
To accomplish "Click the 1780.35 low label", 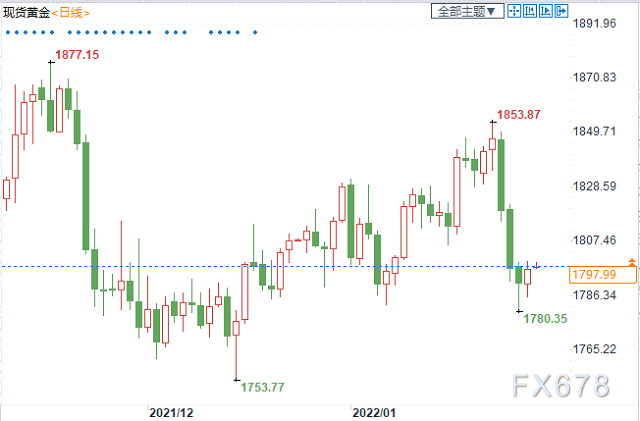I will tap(545, 319).
